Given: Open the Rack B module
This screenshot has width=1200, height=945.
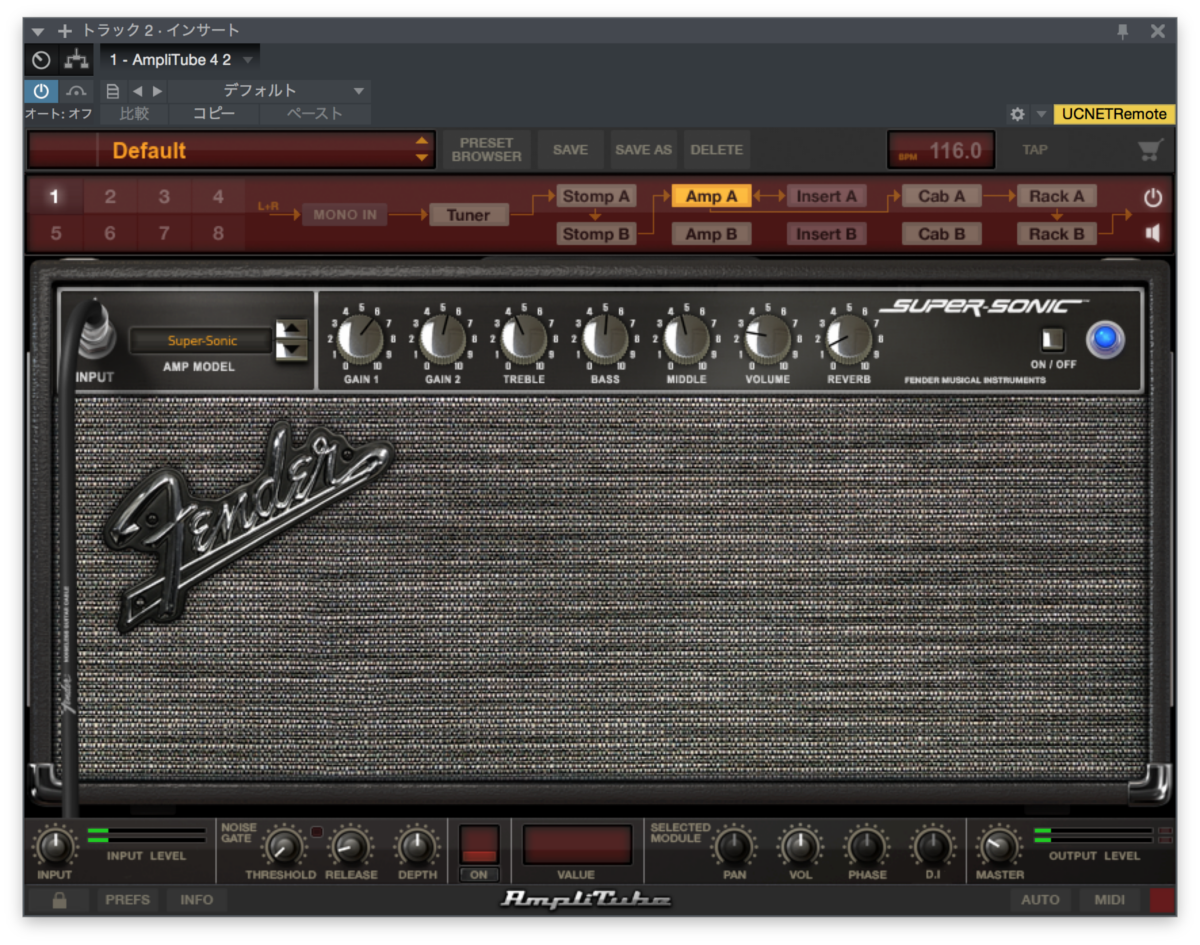Looking at the screenshot, I should click(x=1057, y=234).
